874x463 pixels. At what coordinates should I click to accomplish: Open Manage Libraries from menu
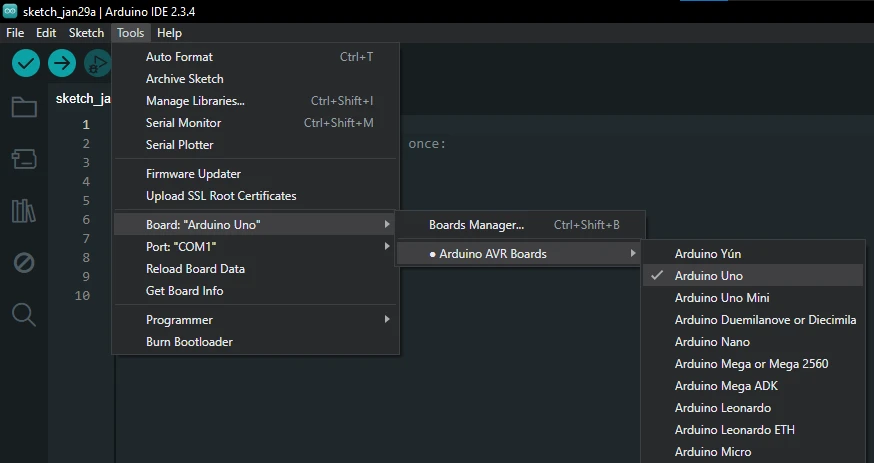256,101
